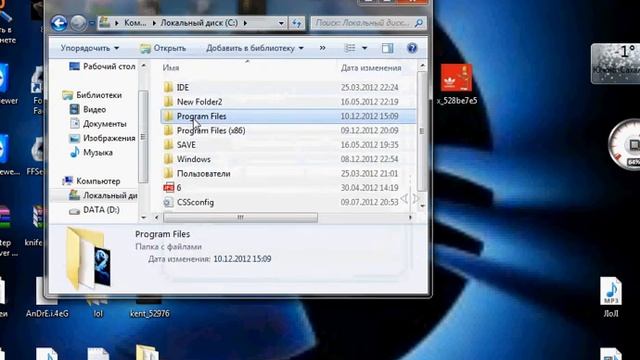This screenshot has width=640, height=360.
Task: Click the CPU meter gadget
Action: pyautogui.click(x=624, y=144)
